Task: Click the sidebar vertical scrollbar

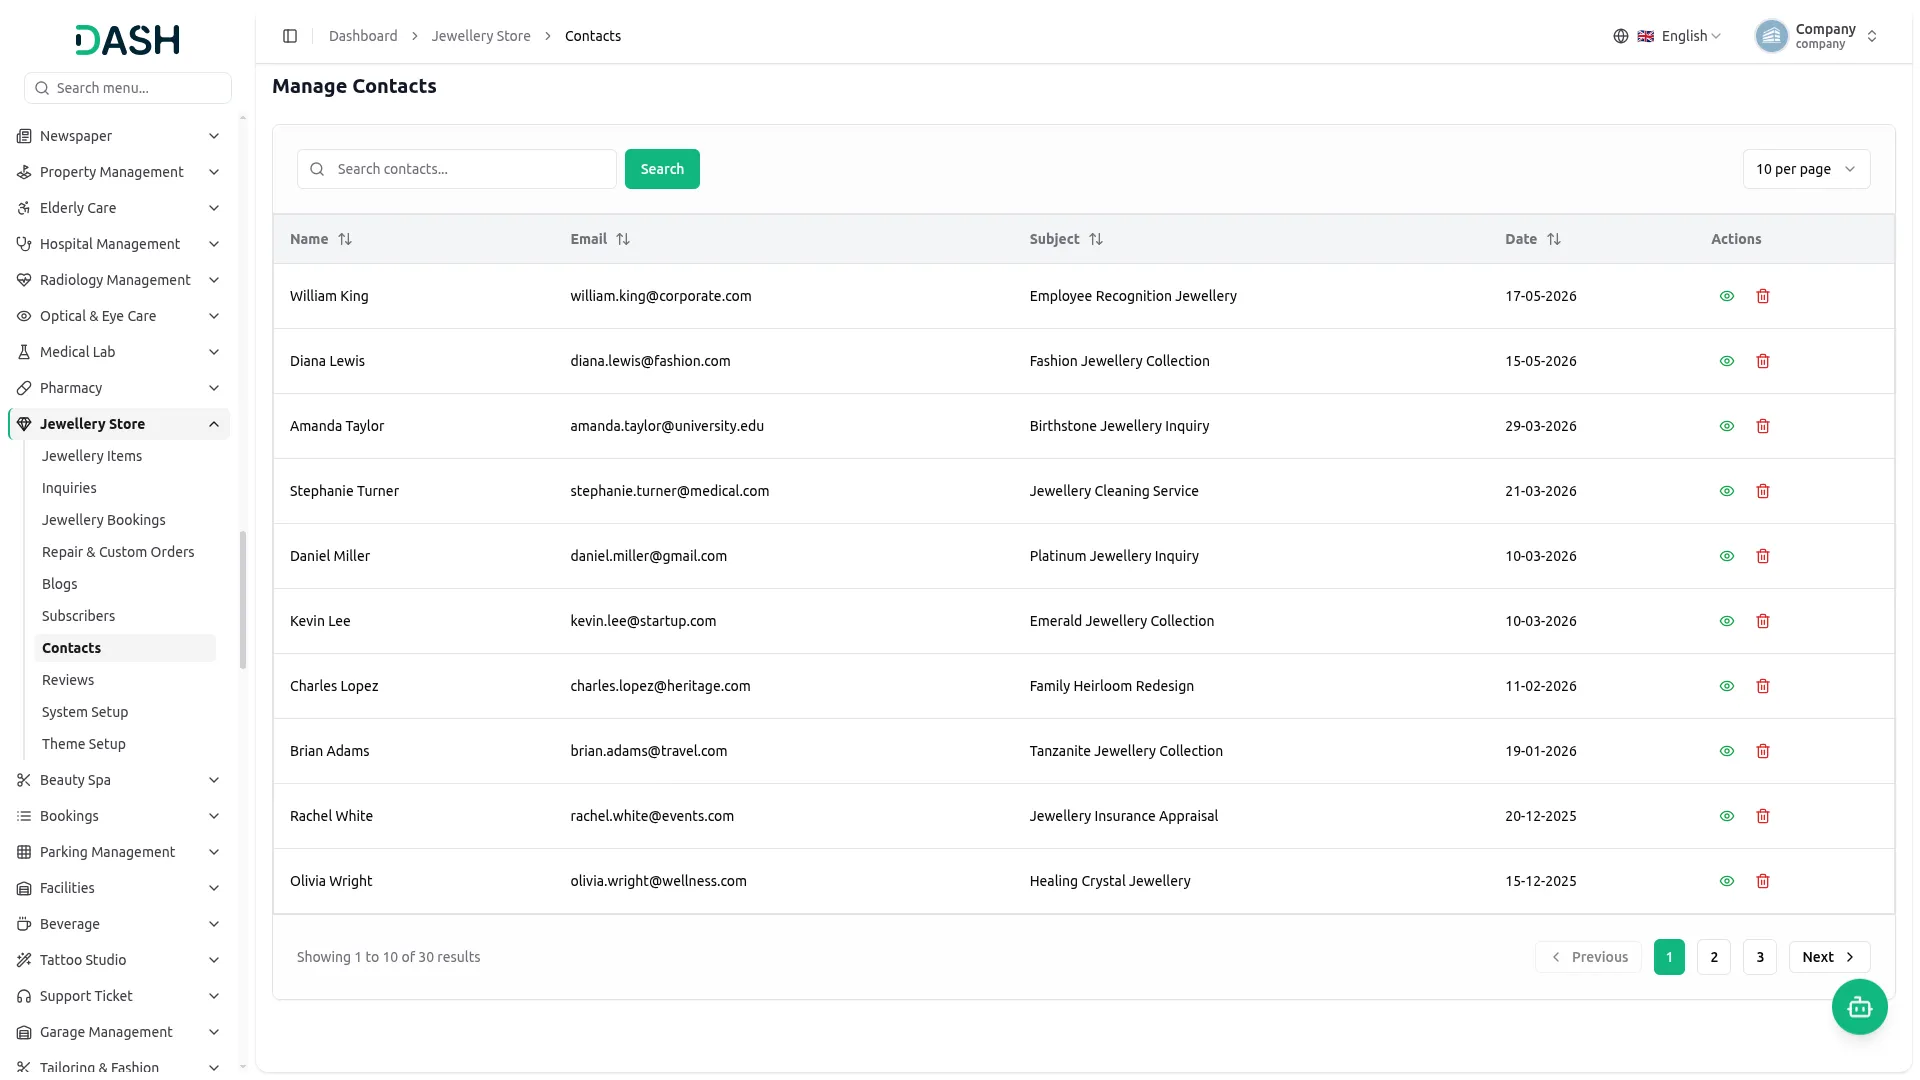Action: pos(243,600)
